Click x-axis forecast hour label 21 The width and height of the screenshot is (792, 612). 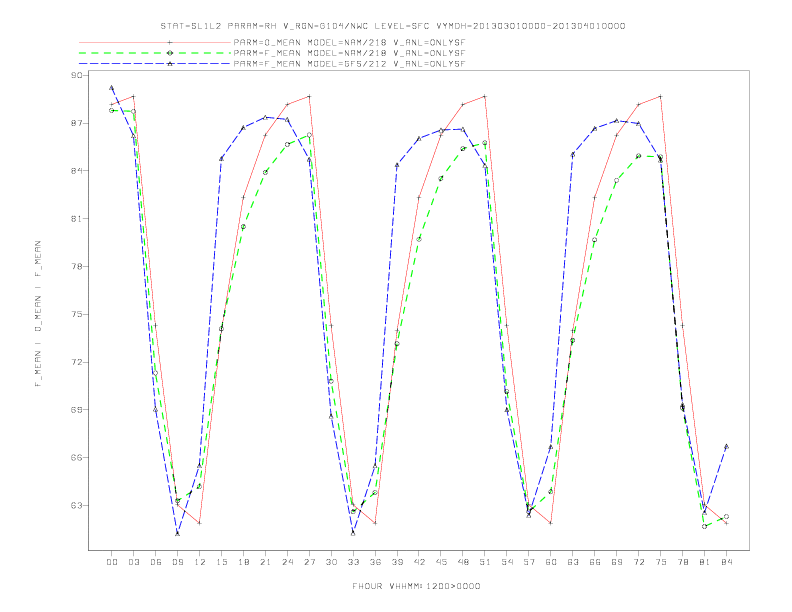265,562
